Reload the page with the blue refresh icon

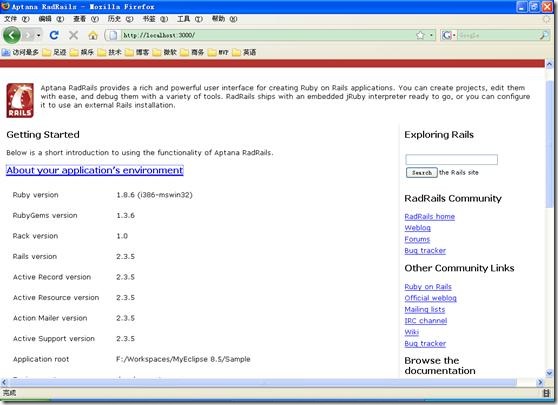pyautogui.click(x=54, y=35)
